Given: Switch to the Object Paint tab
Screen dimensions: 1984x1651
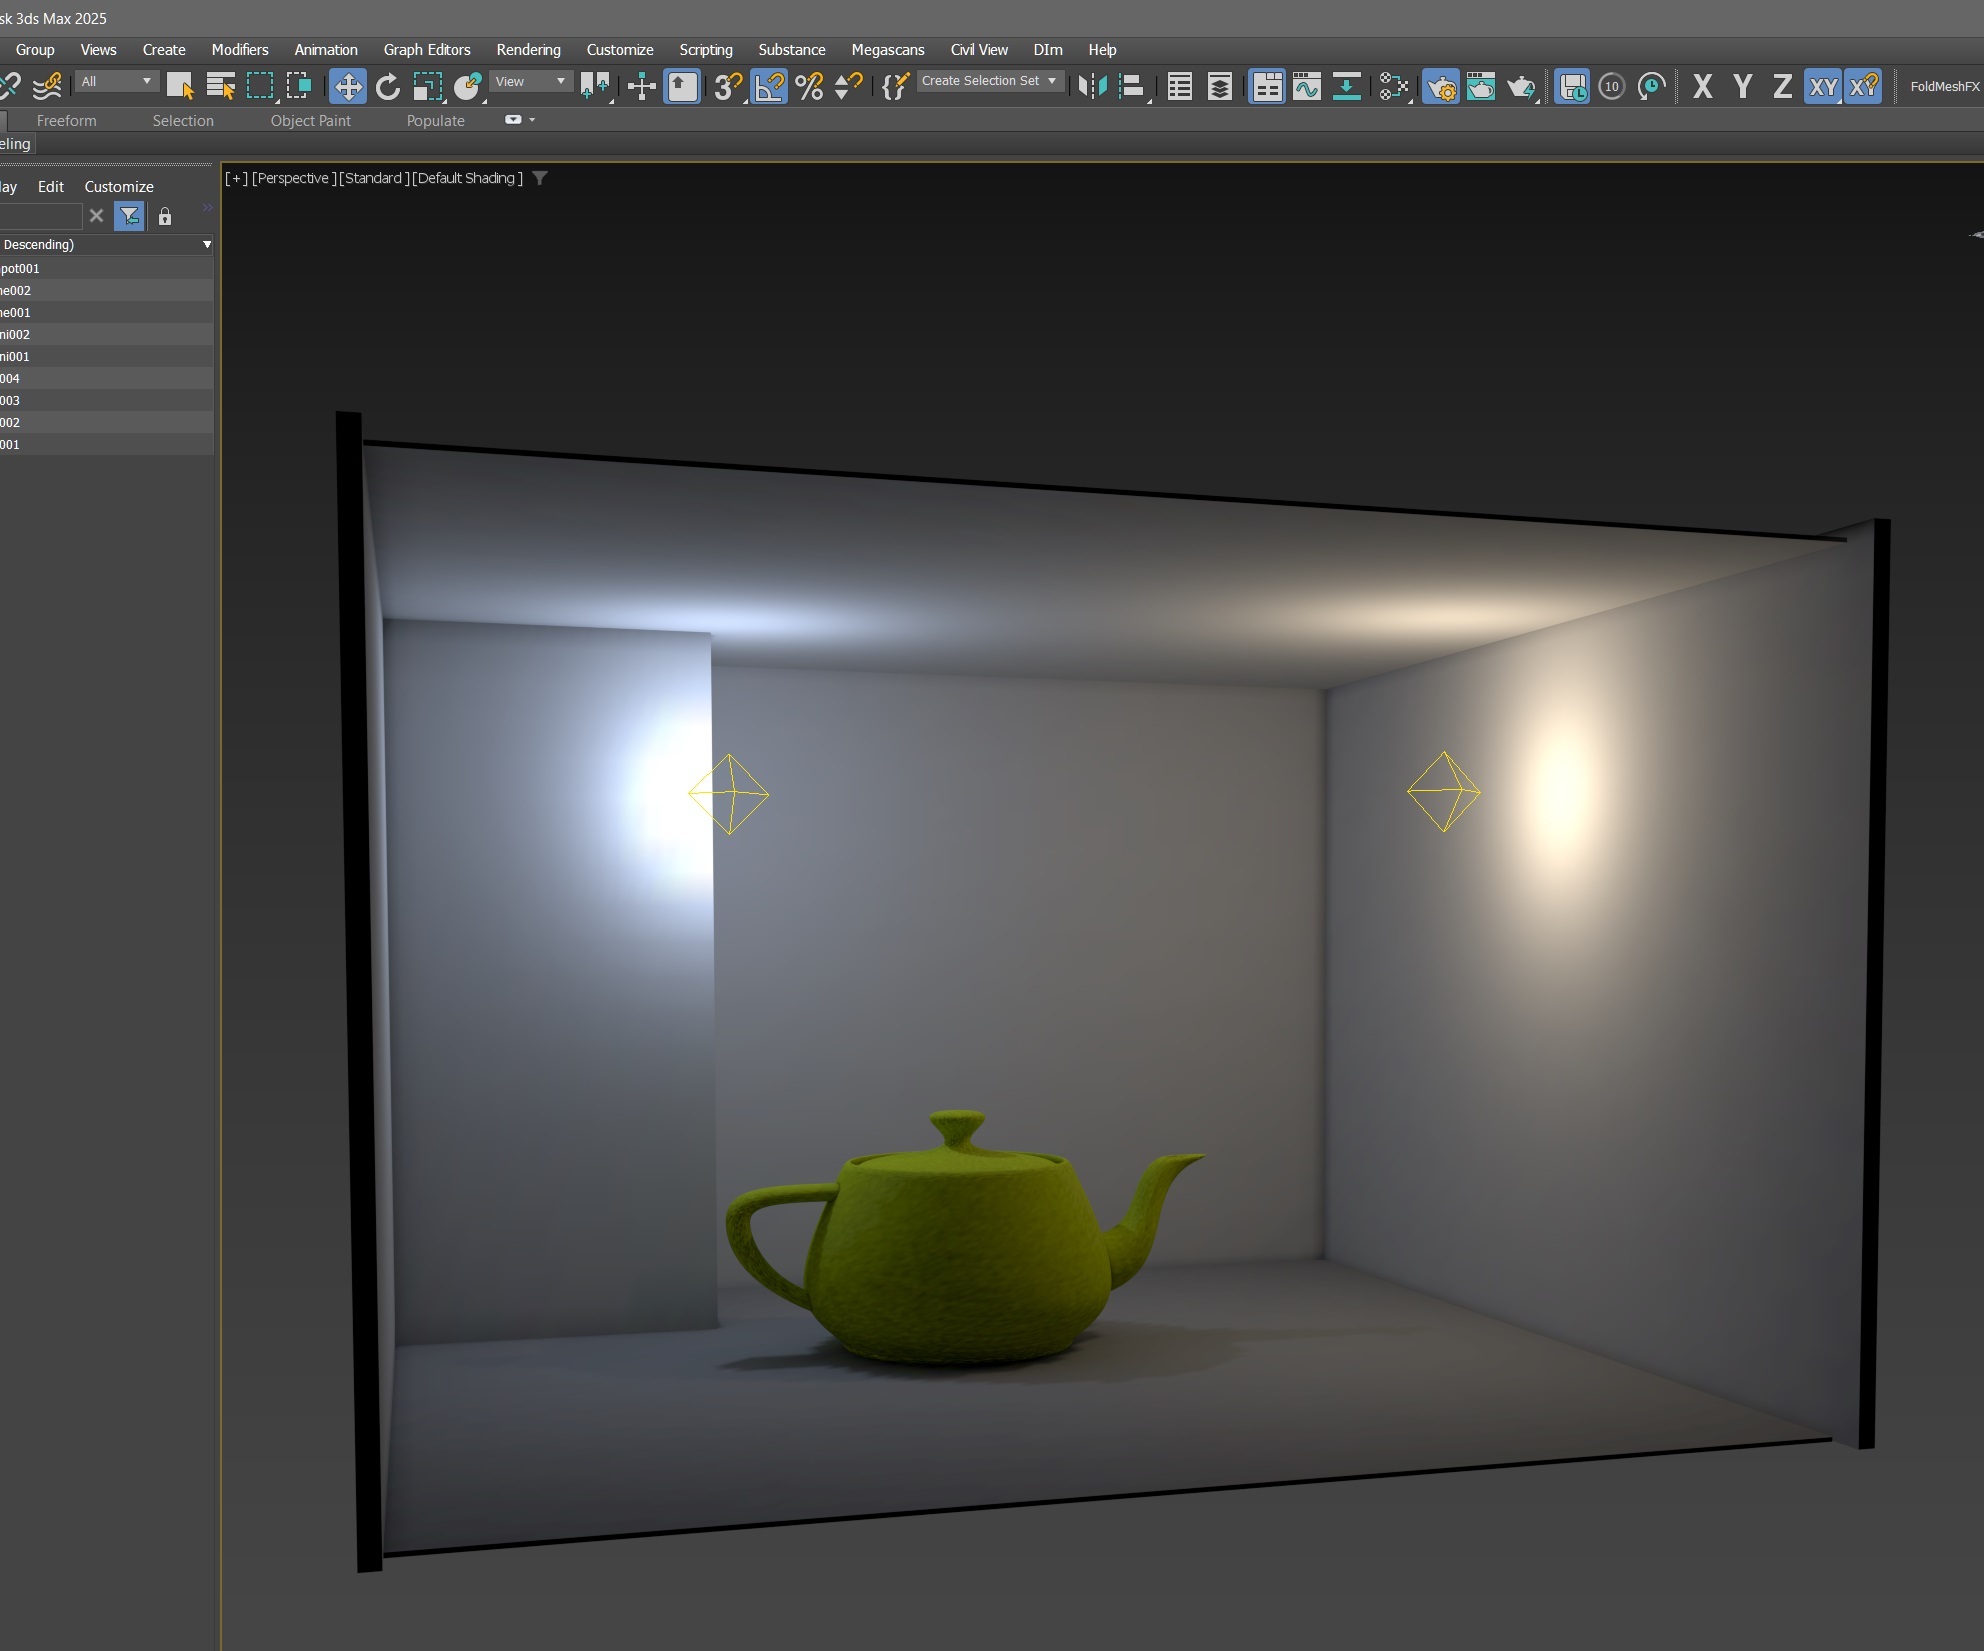Looking at the screenshot, I should pos(310,120).
